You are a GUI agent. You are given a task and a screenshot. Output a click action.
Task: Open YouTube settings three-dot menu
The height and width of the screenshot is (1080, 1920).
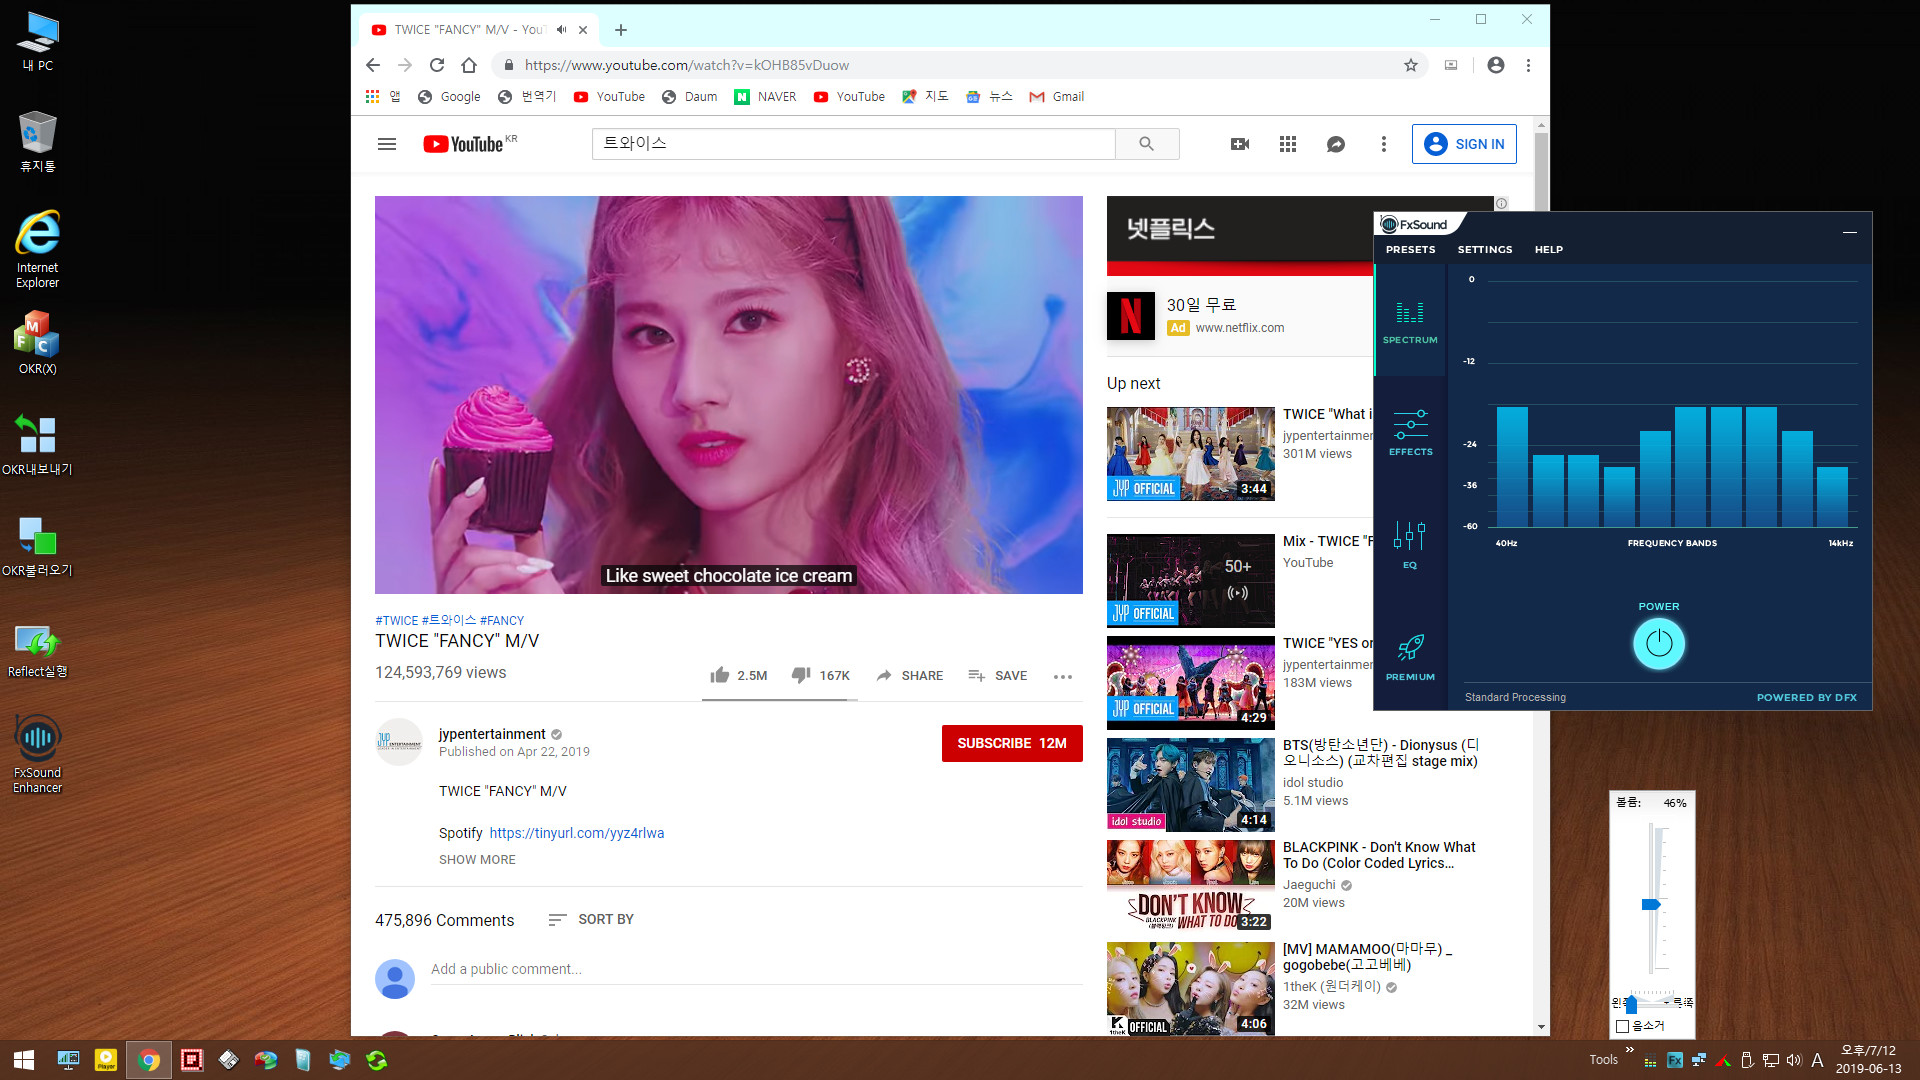(x=1384, y=144)
